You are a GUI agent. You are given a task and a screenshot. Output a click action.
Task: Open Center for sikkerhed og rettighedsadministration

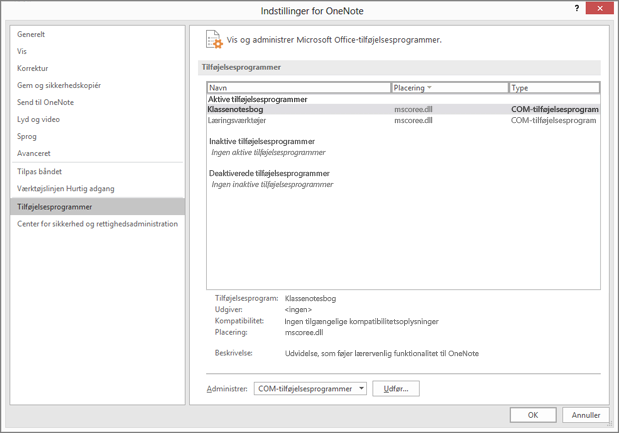tap(97, 224)
